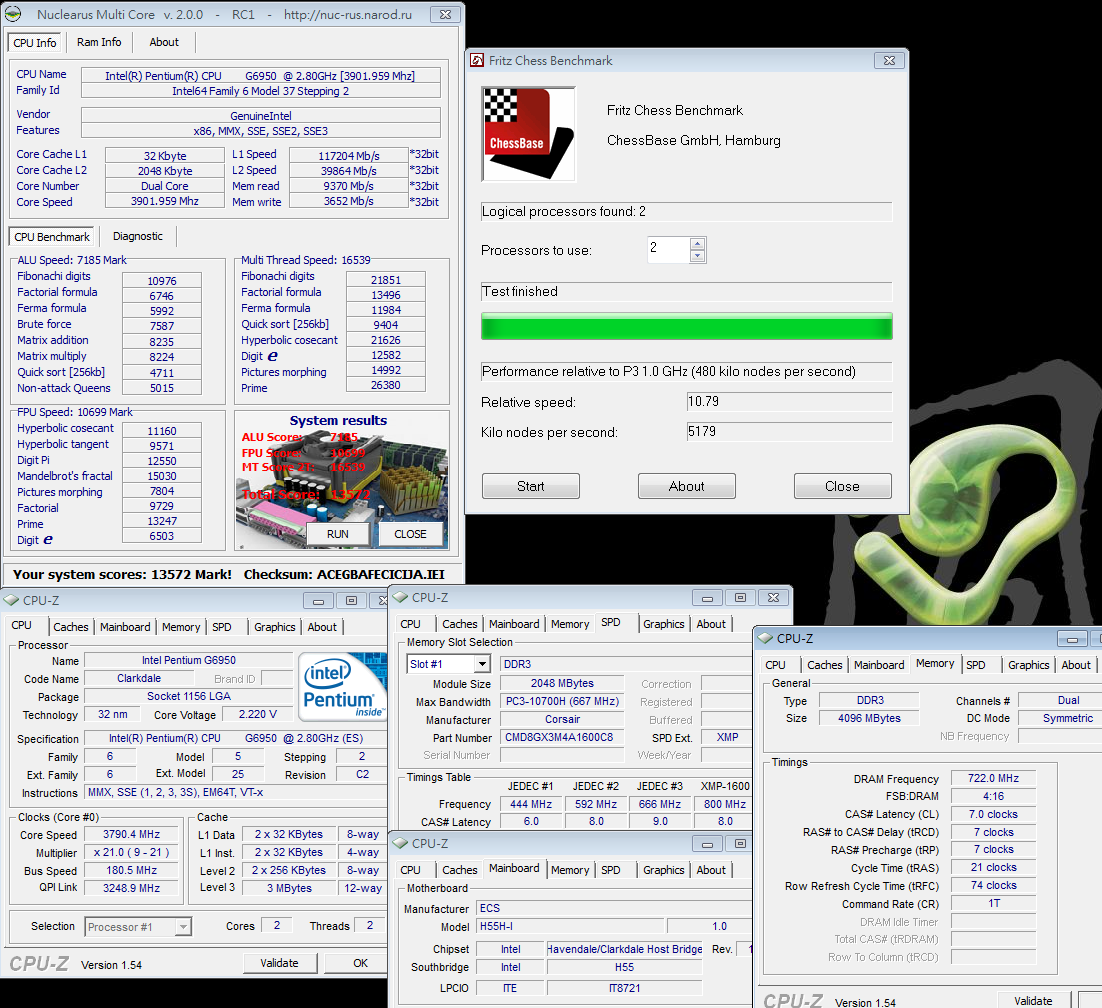This screenshot has height=1008, width=1102.
Task: Increase processors to use with up arrow
Action: tap(698, 244)
